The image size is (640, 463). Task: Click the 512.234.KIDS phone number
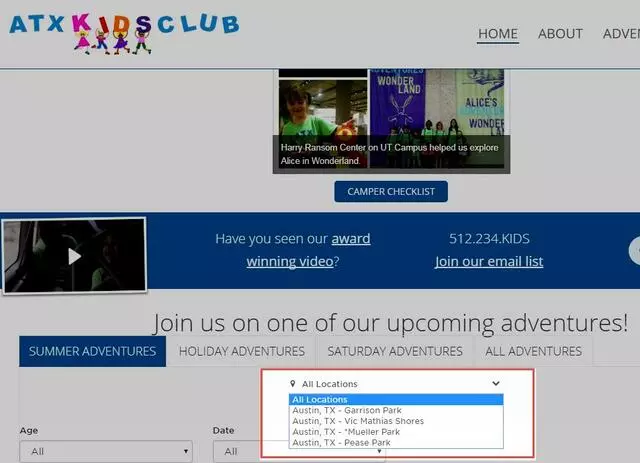tap(489, 238)
